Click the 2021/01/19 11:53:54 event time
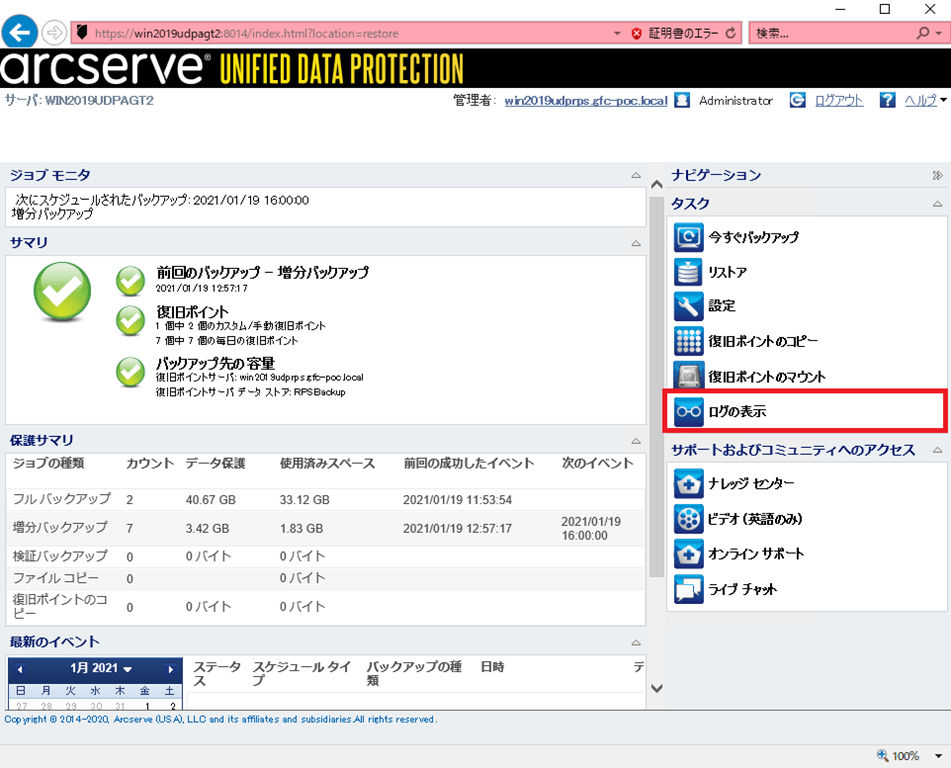This screenshot has height=768, width=951. point(457,500)
